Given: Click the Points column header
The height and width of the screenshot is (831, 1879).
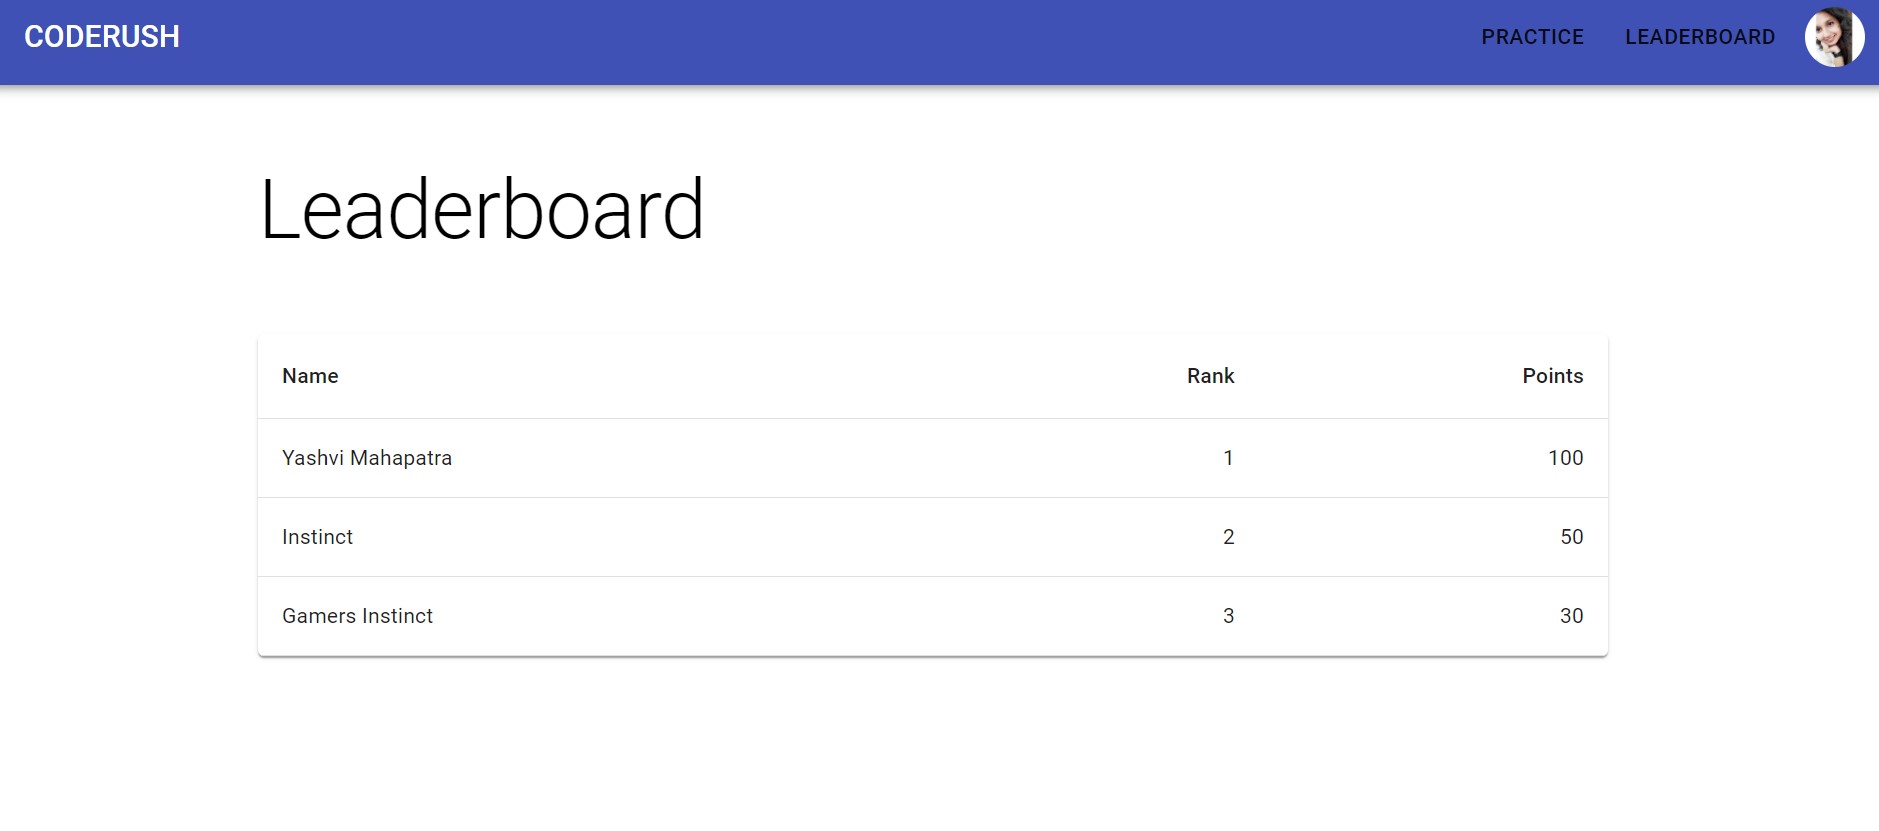Looking at the screenshot, I should [1552, 376].
